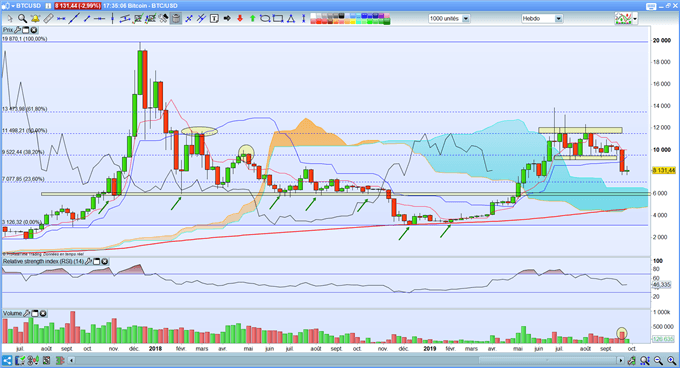680x368 pixels.
Task: Choose the rectangle drawing tool
Action: click(278, 18)
